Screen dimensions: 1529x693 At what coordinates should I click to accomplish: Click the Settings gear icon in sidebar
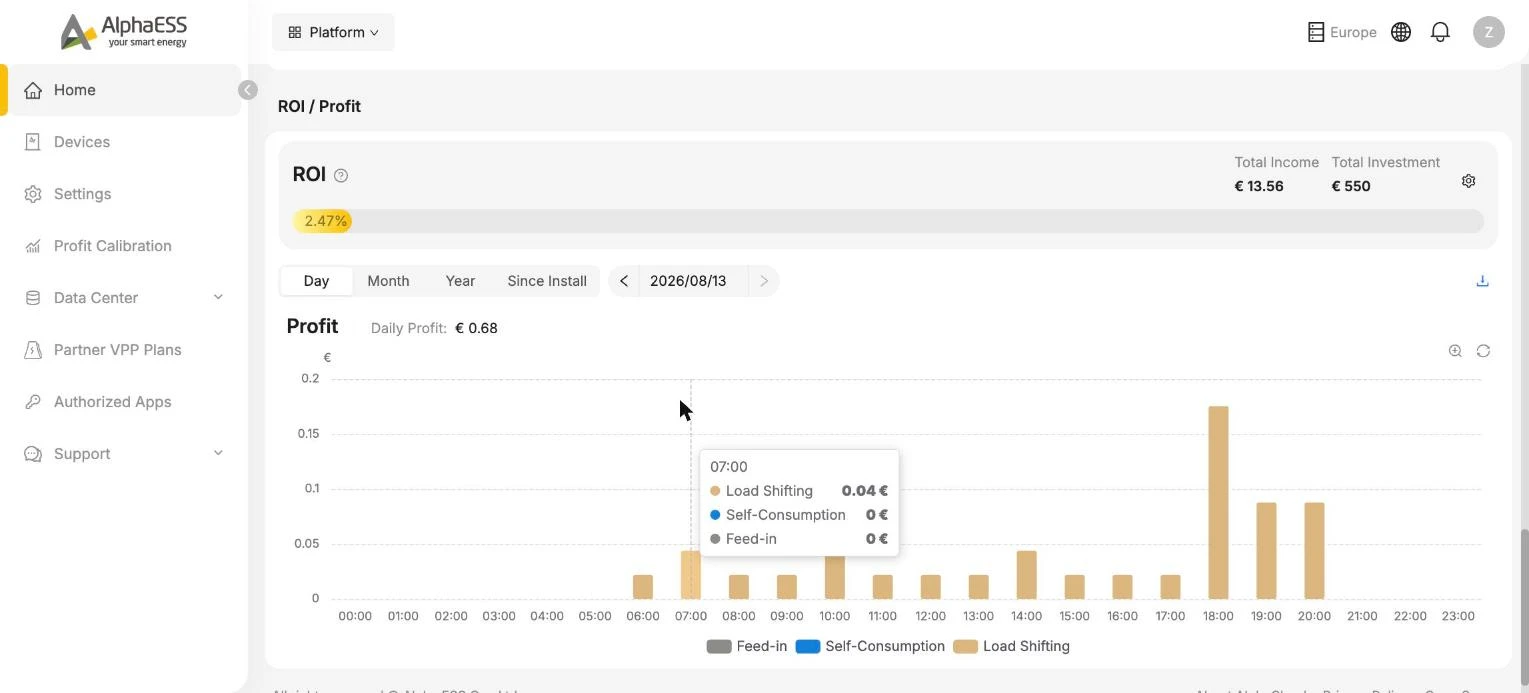click(33, 194)
